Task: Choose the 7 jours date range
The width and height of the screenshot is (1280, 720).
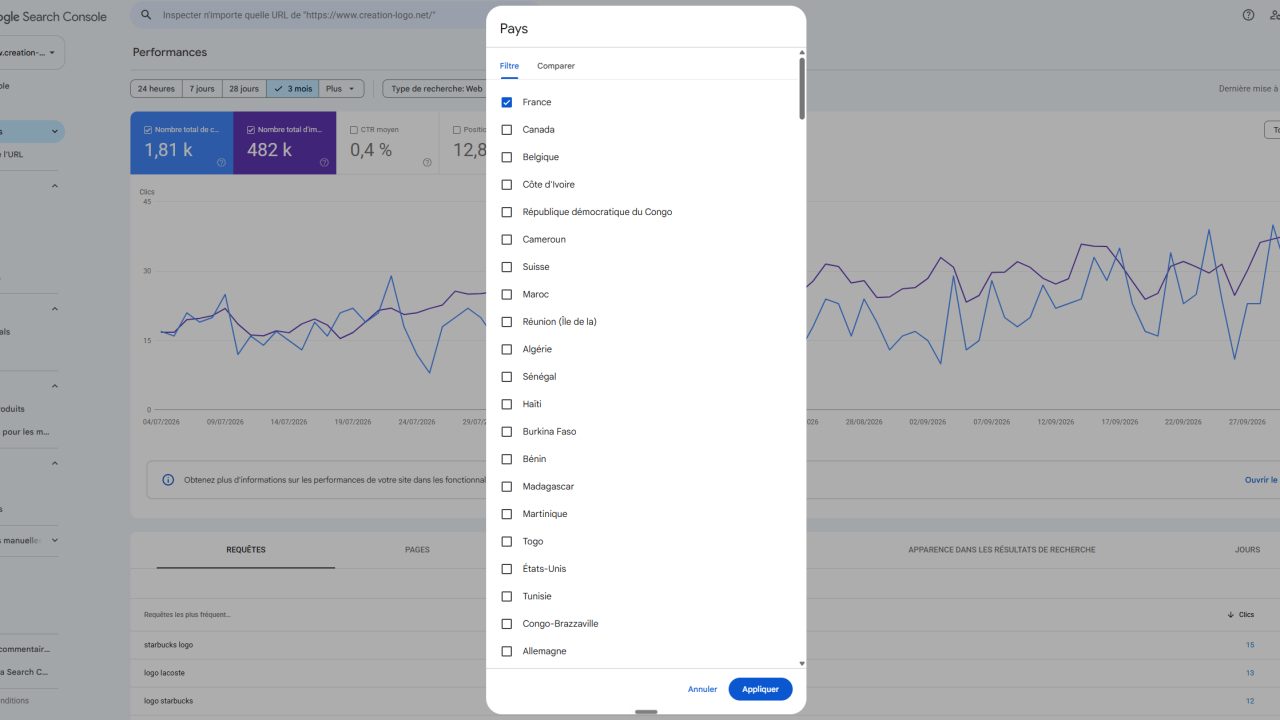Action: (202, 89)
